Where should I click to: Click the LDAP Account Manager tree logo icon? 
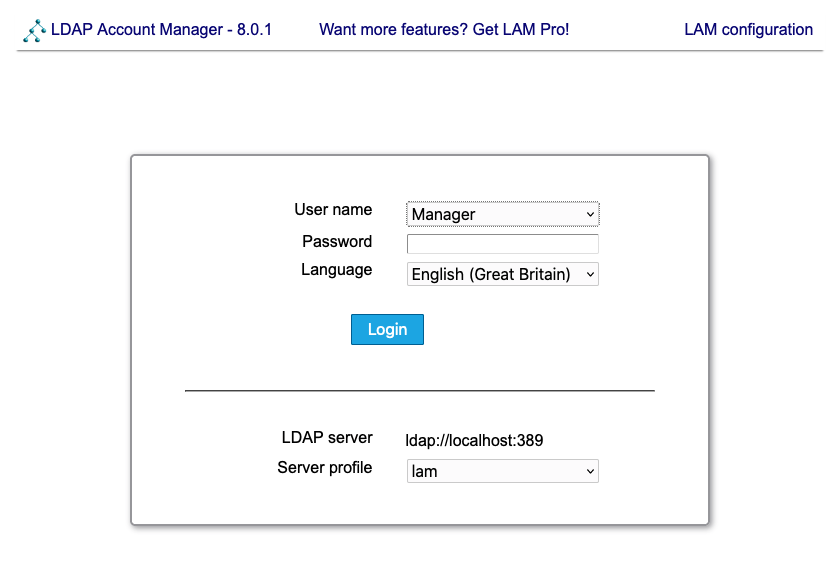pos(34,30)
